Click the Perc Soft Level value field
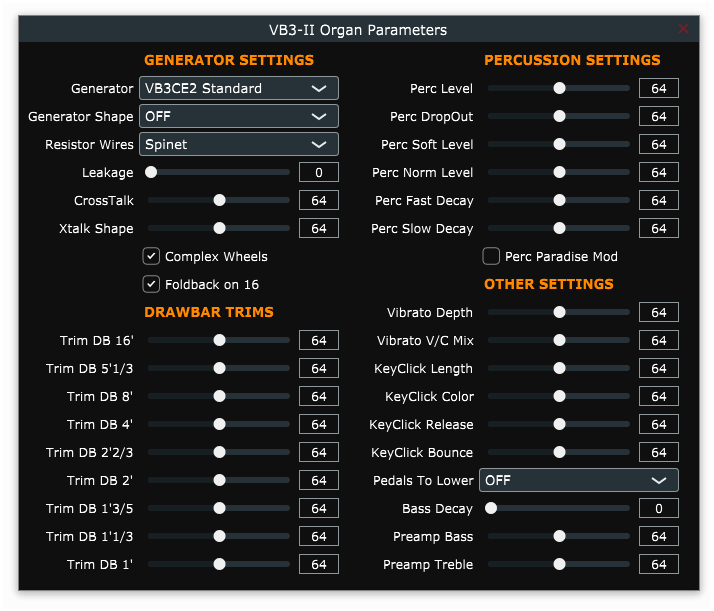Viewport: 714px width, 611px height. click(x=659, y=144)
